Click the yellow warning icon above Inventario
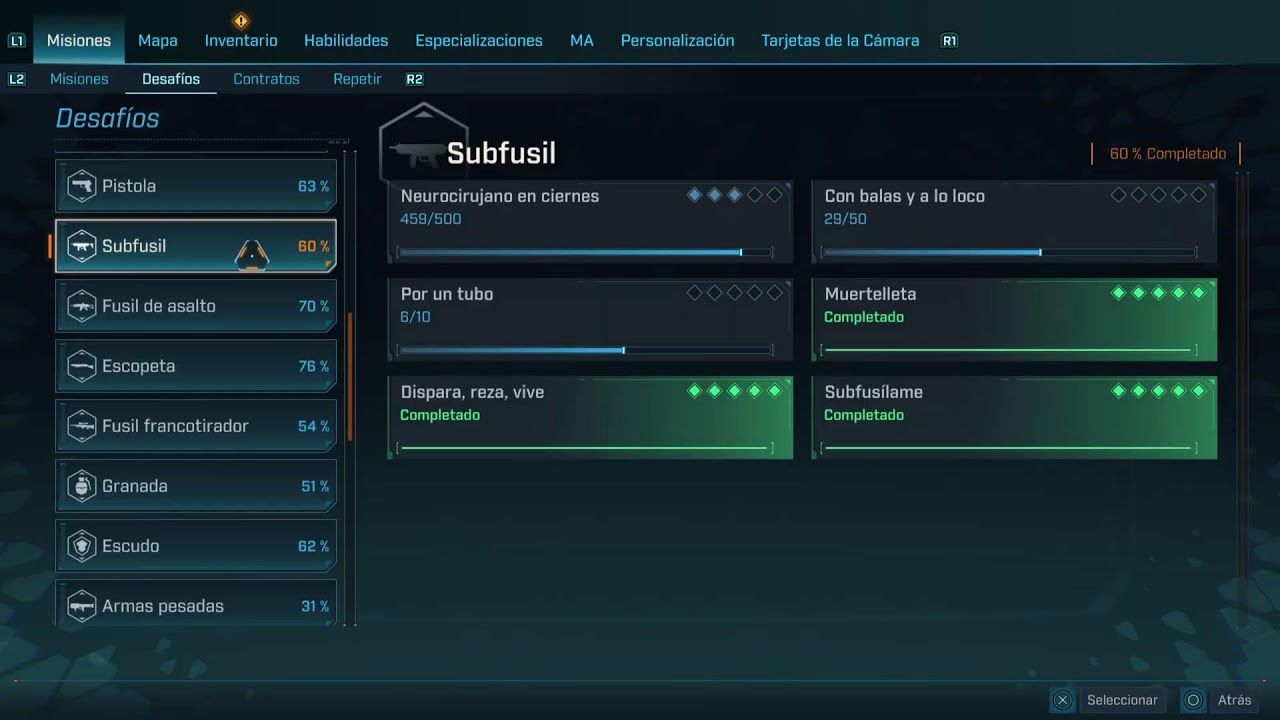Screen dimensions: 1280x720 coord(241,20)
